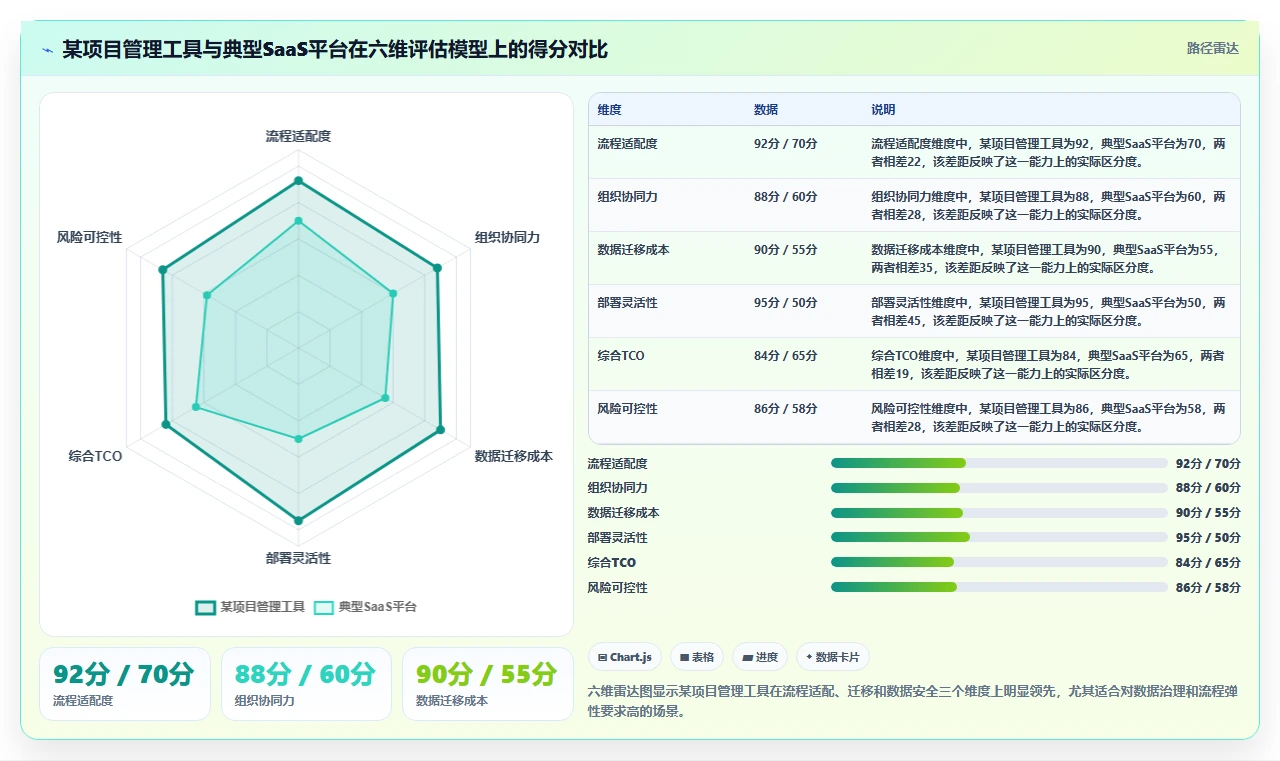Click 典型SaaS平台 point on 部署灵活性 axis
Viewport: 1280px width, 761px height.
coord(298,438)
